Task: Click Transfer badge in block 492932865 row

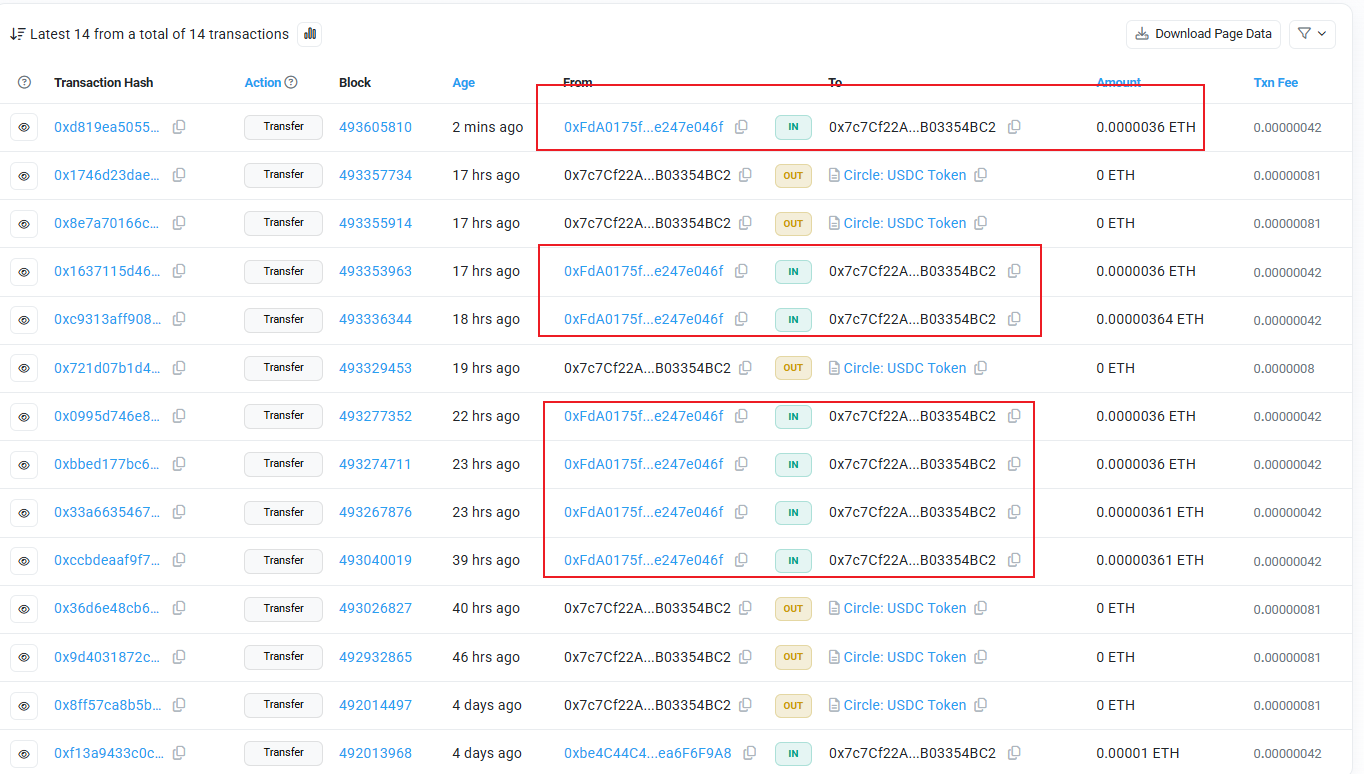Action: [283, 657]
